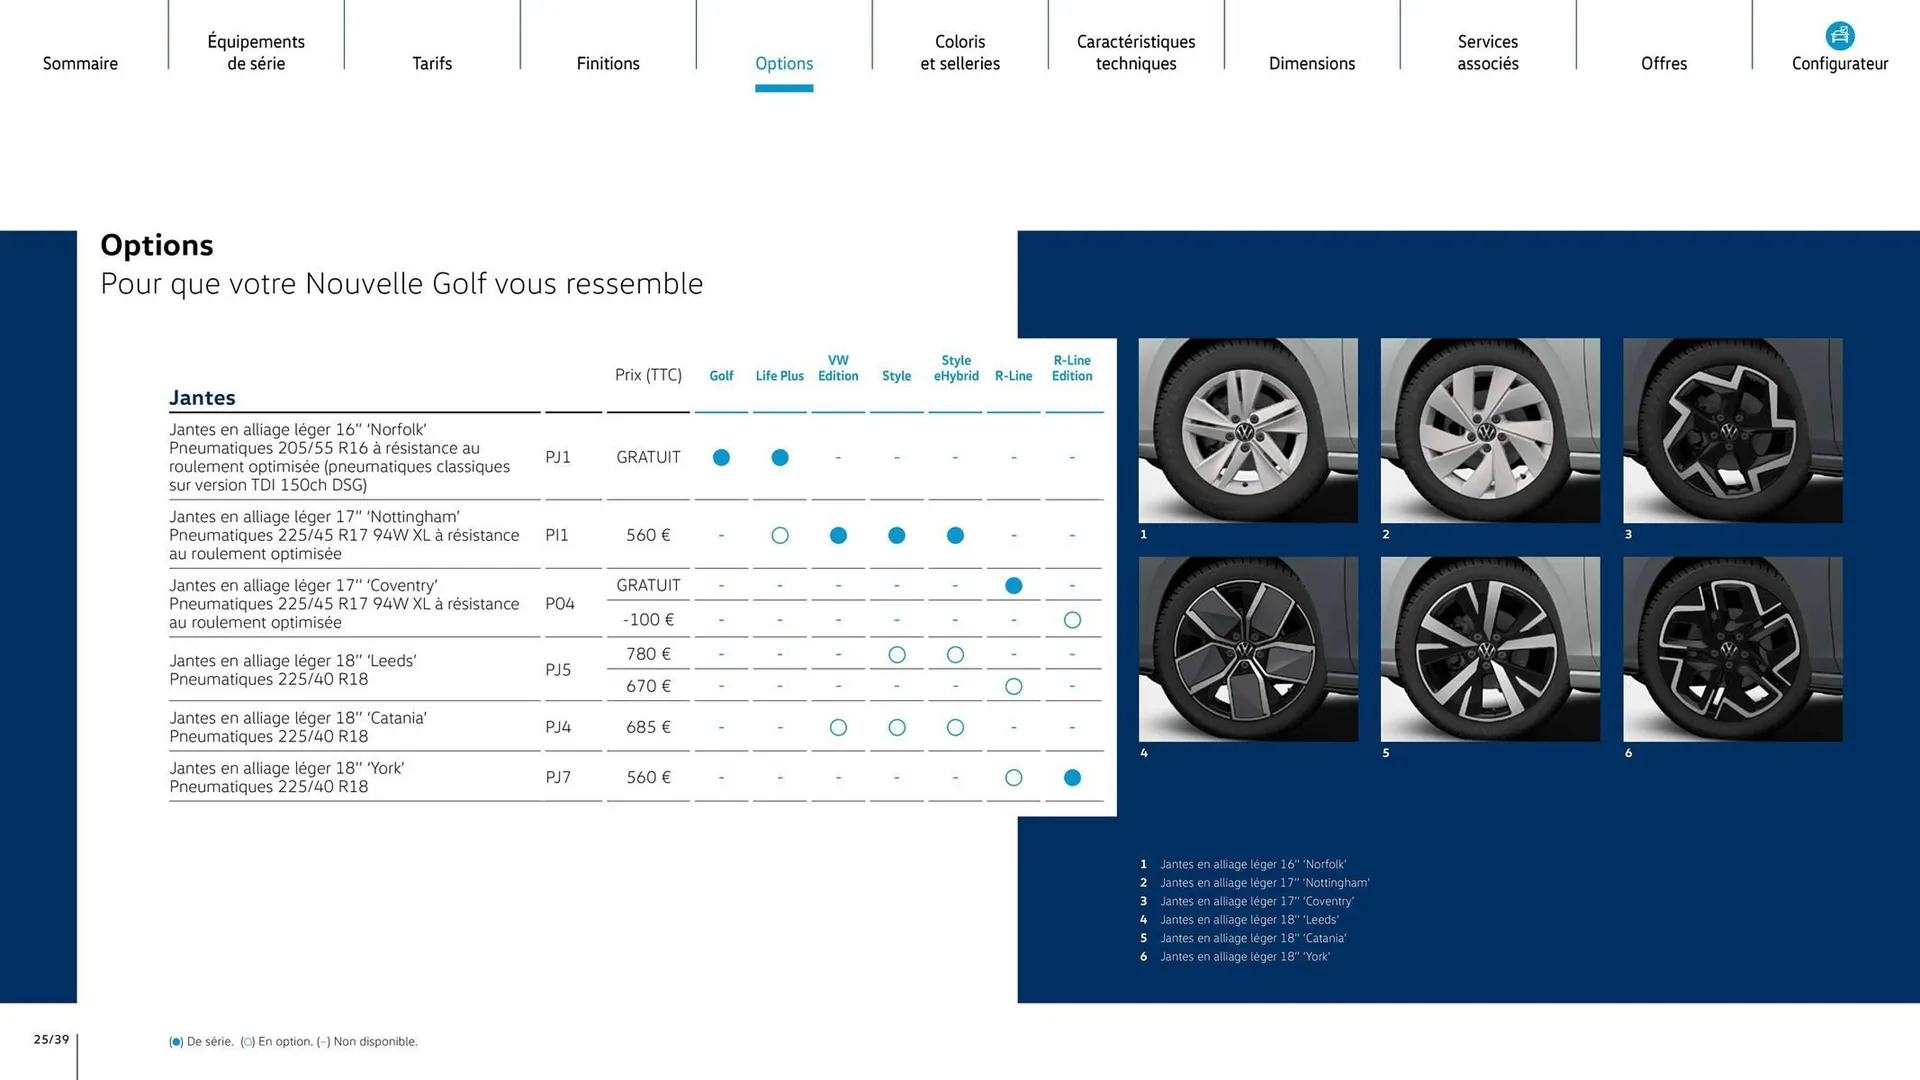The image size is (1920, 1080).
Task: Open Caractéristiques techniques
Action: 1136,52
